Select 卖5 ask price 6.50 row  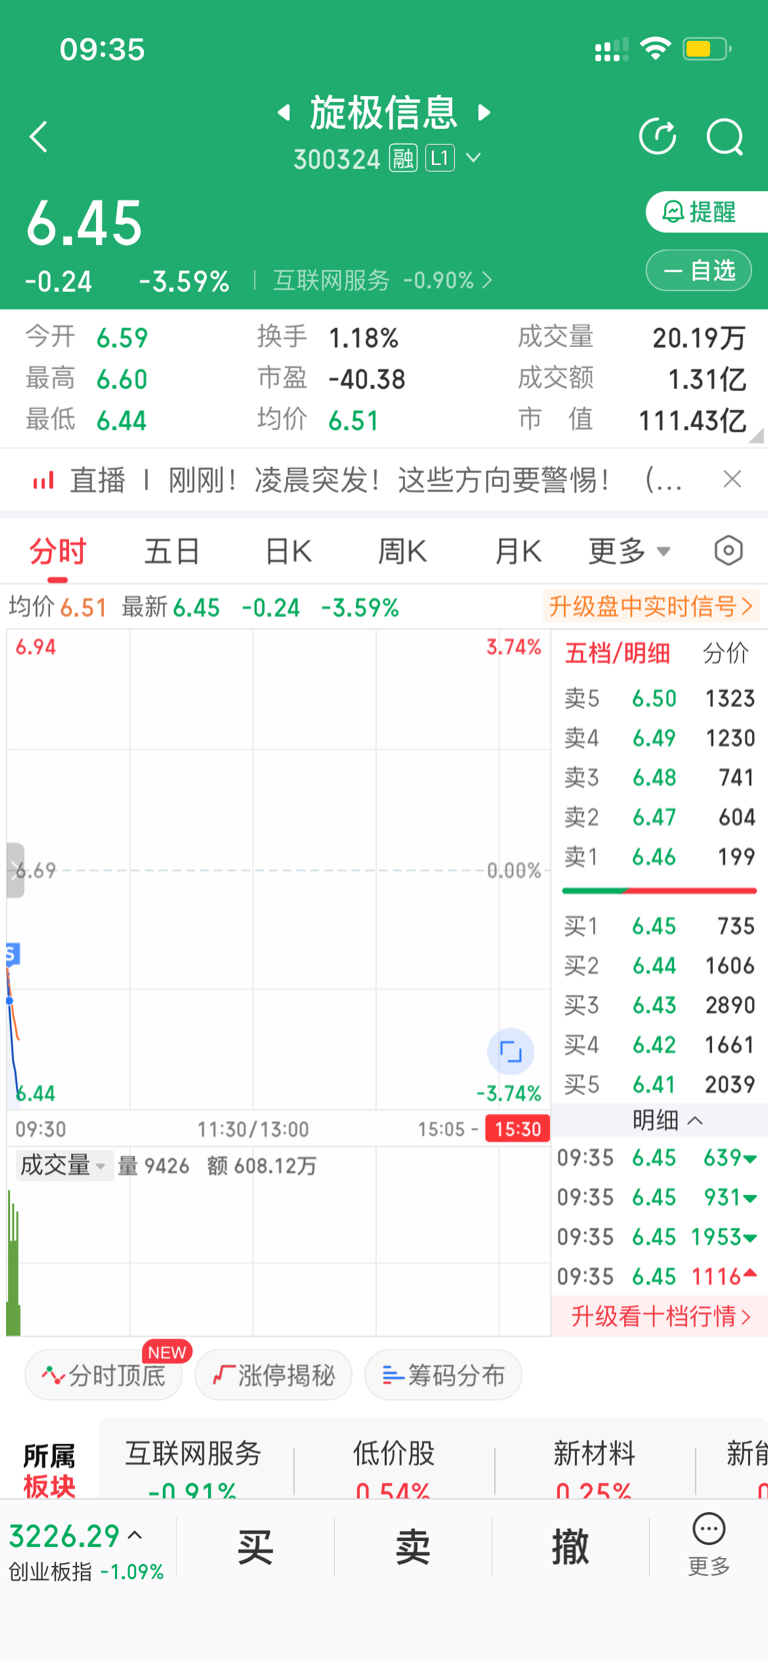[x=659, y=698]
